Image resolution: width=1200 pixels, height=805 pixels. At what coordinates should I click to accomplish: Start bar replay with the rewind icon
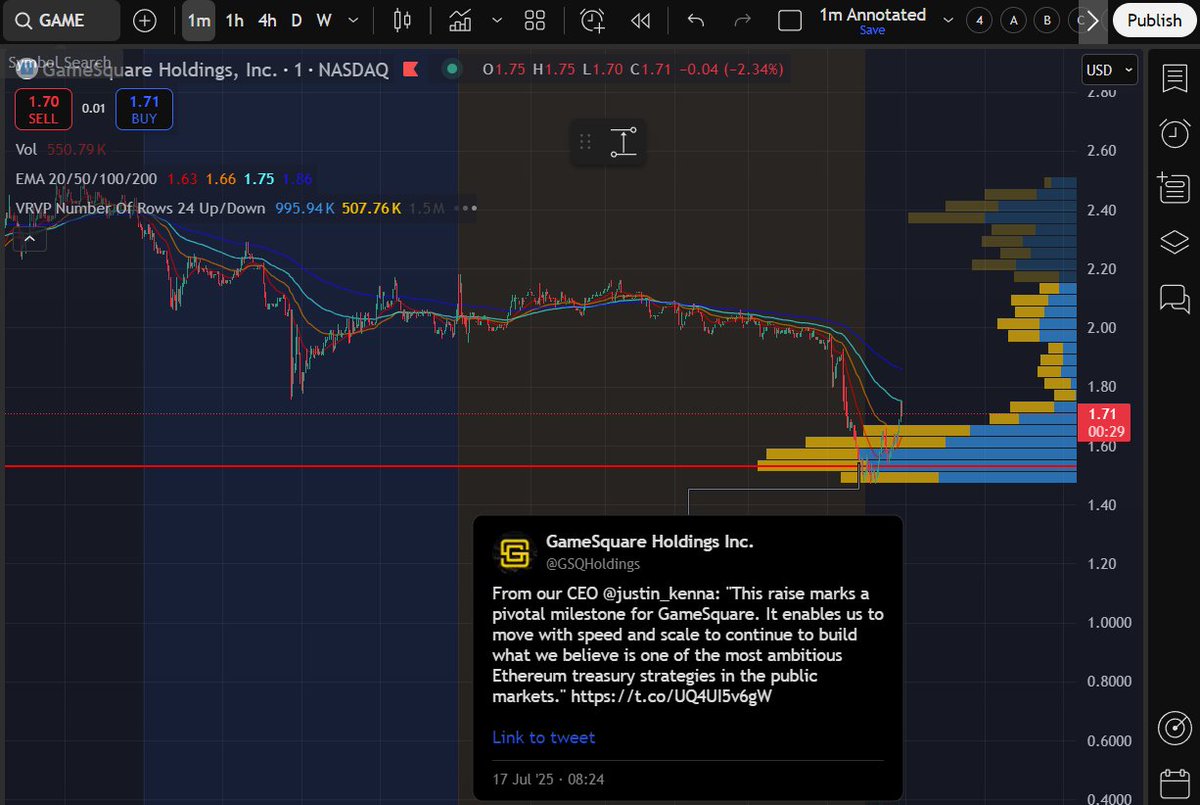click(x=641, y=20)
